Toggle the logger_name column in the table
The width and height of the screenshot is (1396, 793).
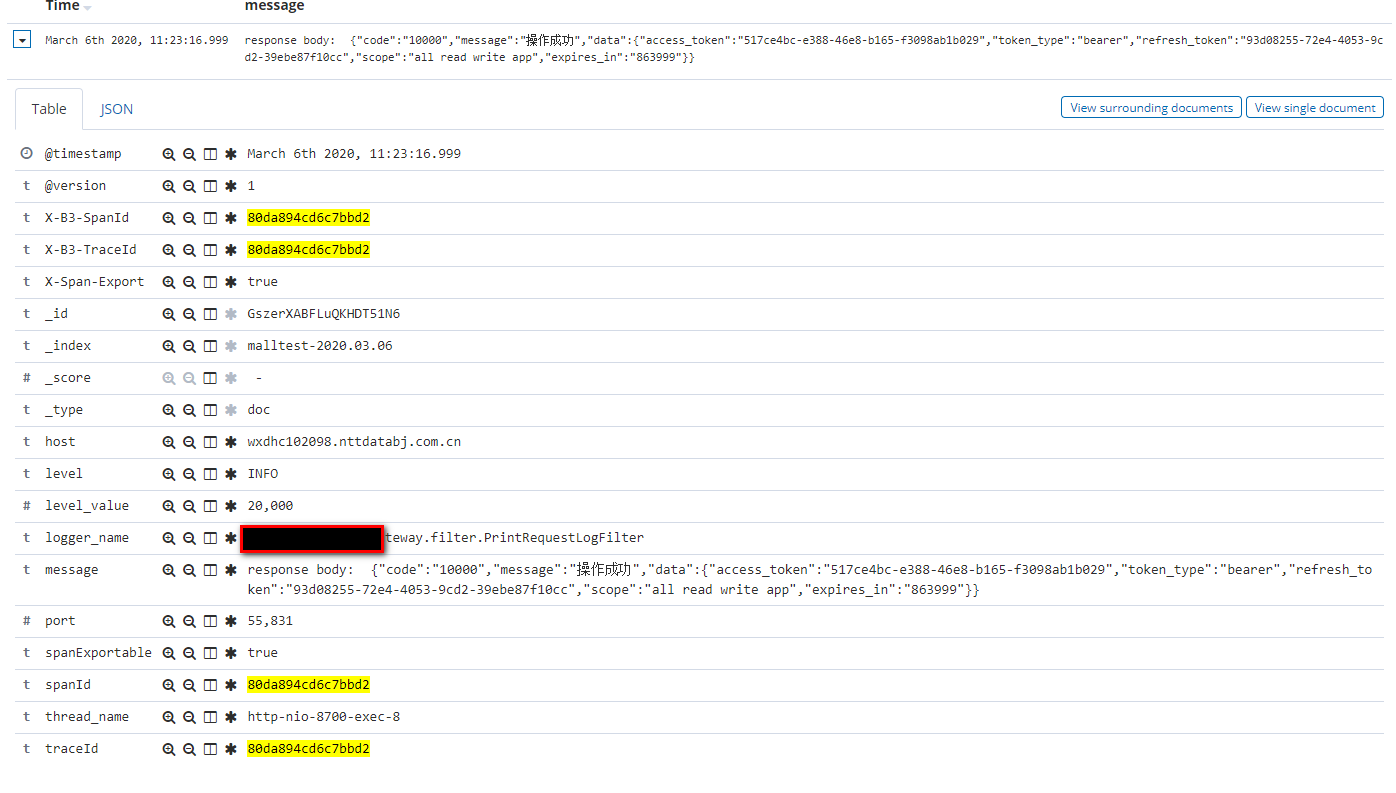click(x=210, y=537)
